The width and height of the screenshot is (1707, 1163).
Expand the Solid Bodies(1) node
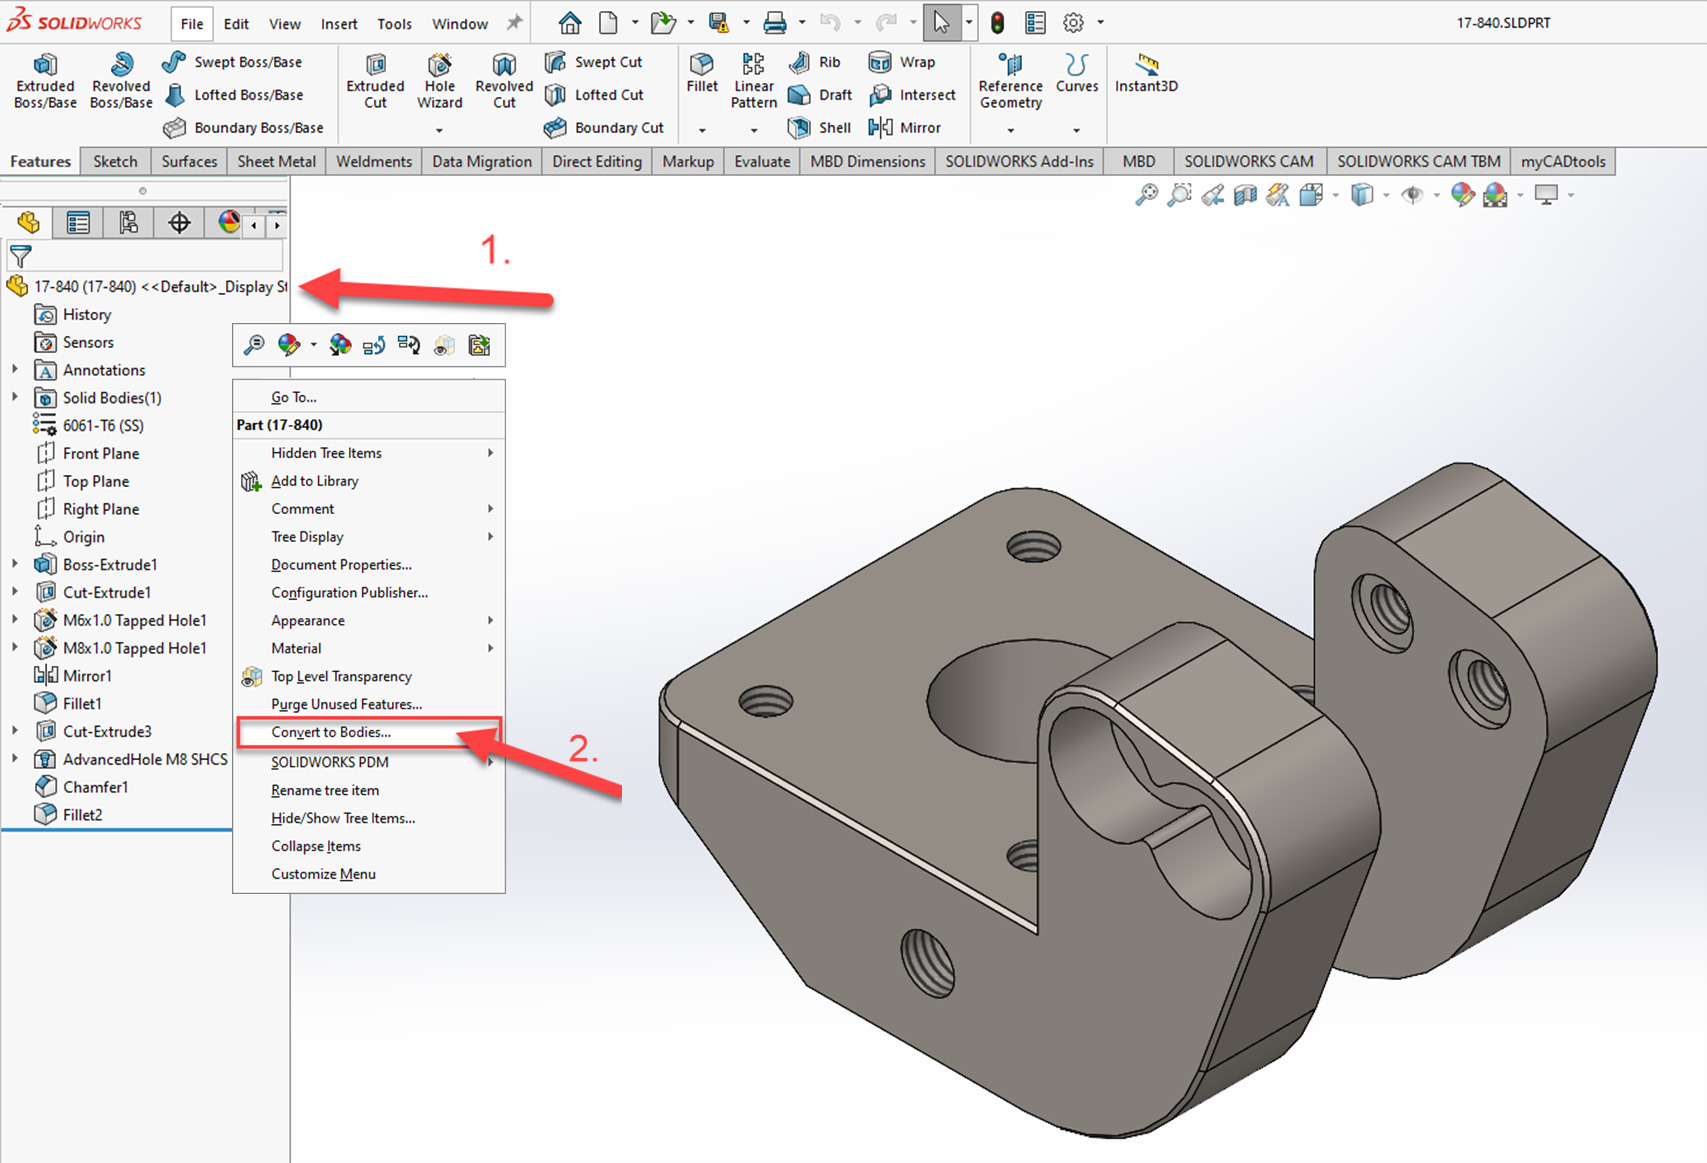[15, 397]
